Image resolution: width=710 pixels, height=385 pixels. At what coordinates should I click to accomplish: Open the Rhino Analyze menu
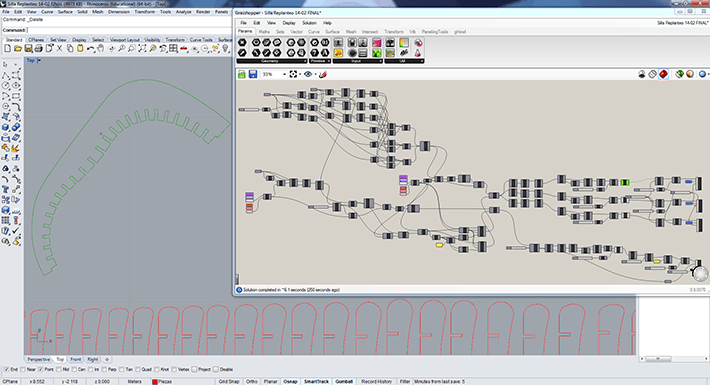[183, 12]
